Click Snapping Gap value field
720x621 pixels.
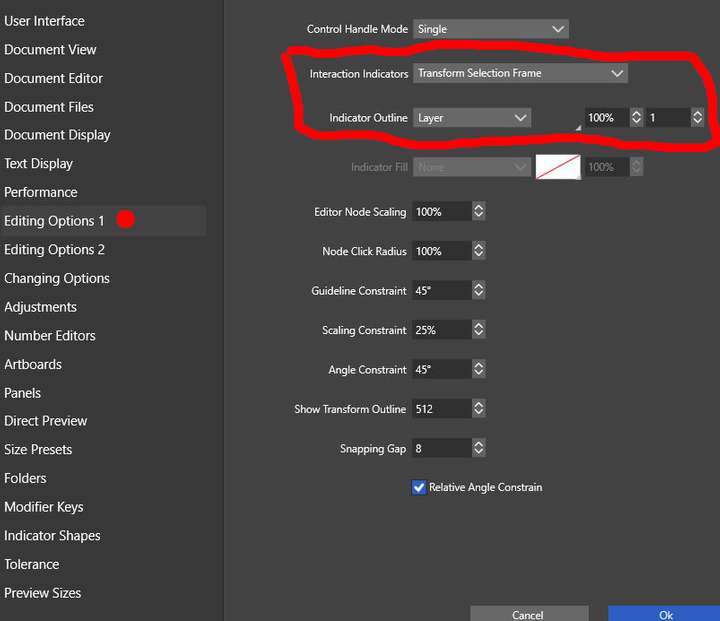pos(441,448)
